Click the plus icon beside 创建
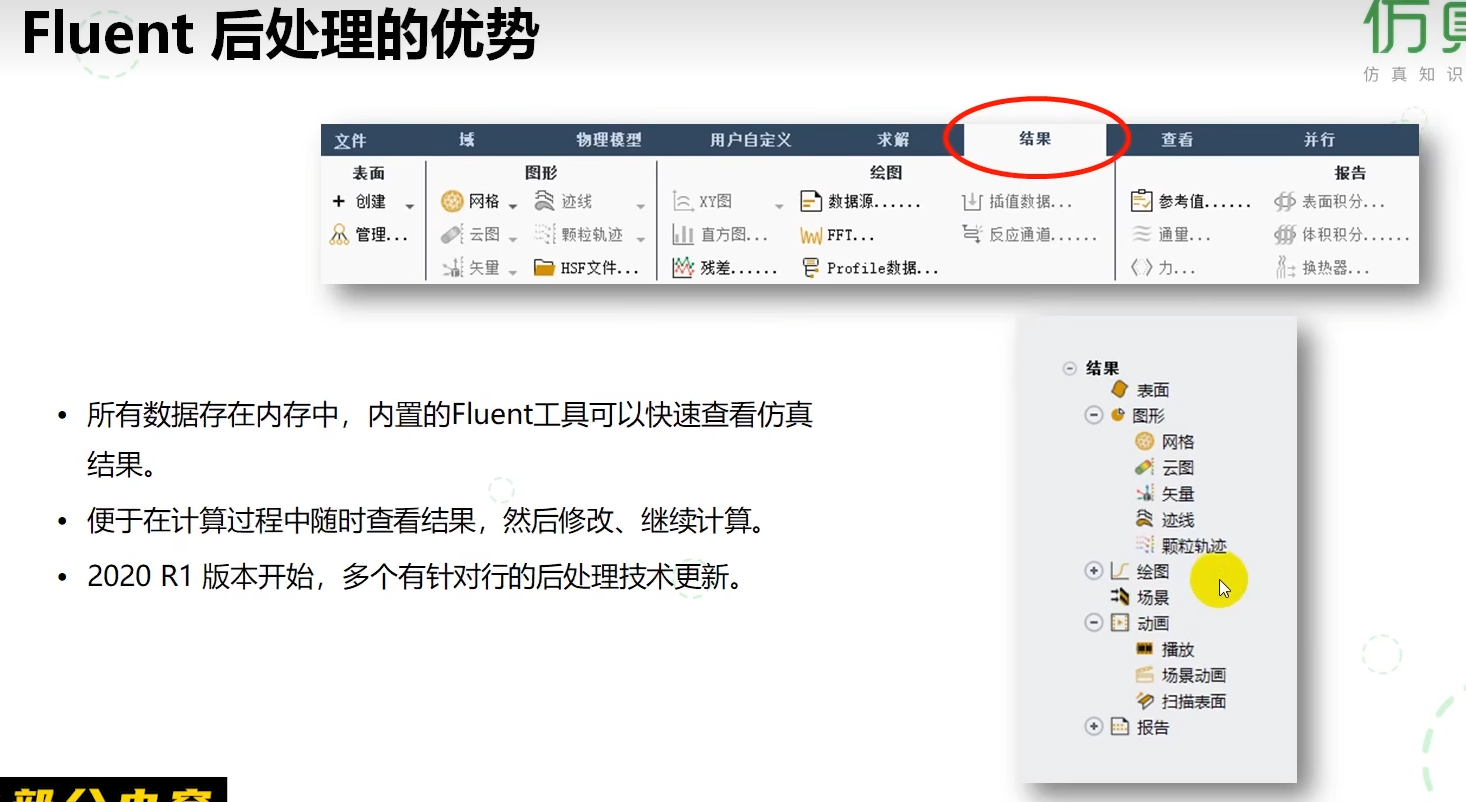The width and height of the screenshot is (1466, 802). tap(339, 202)
